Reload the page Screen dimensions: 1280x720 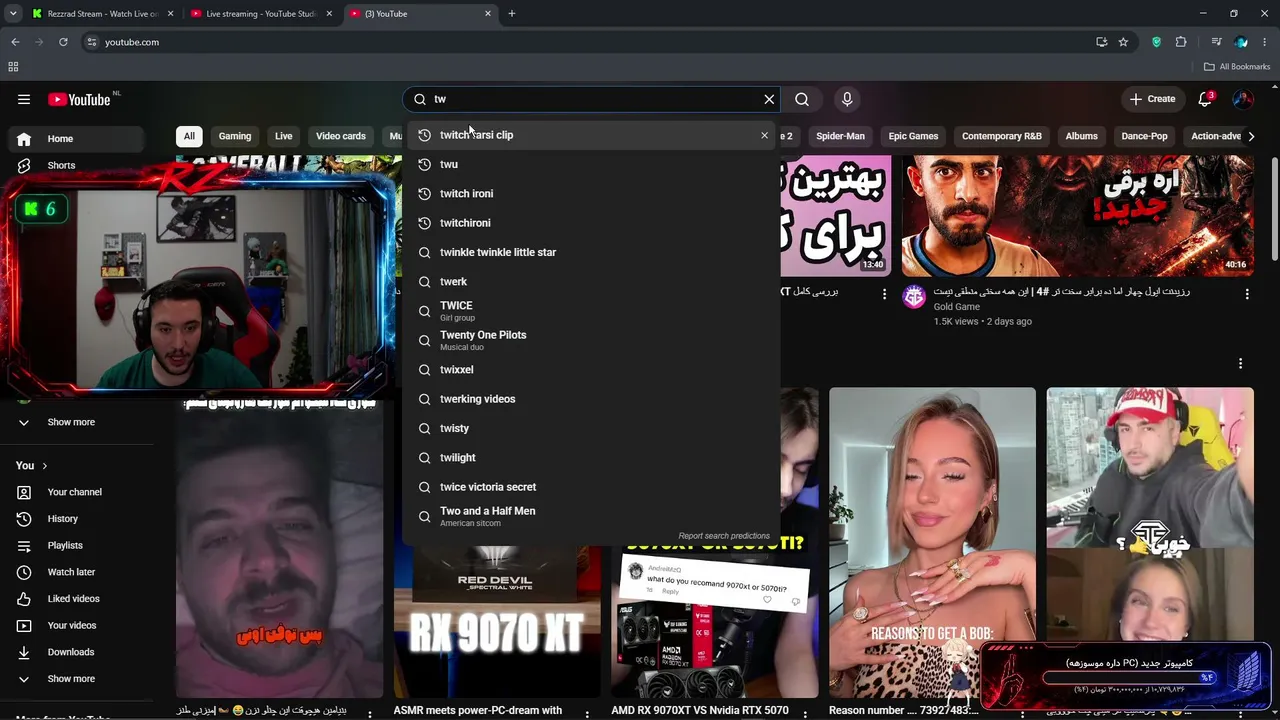63,42
